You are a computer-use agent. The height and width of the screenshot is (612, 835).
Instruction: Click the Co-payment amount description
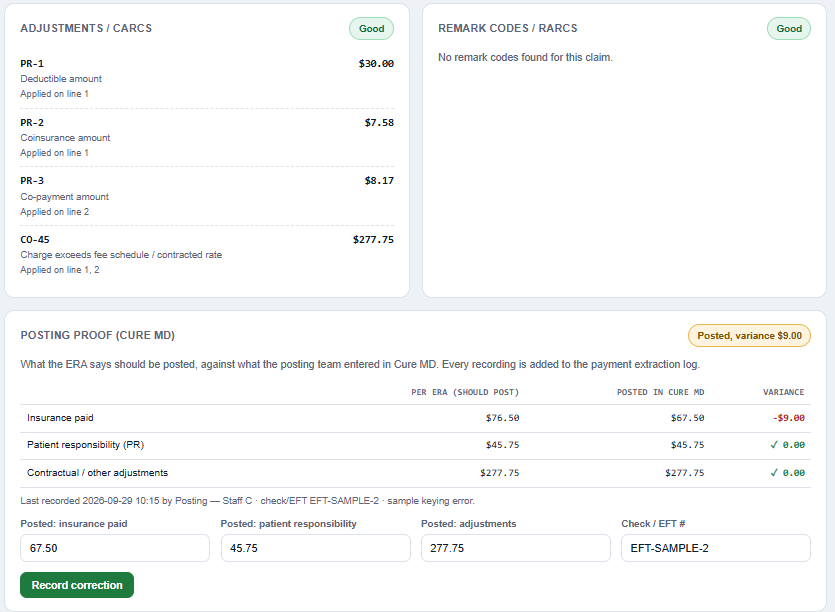pyautogui.click(x=64, y=197)
